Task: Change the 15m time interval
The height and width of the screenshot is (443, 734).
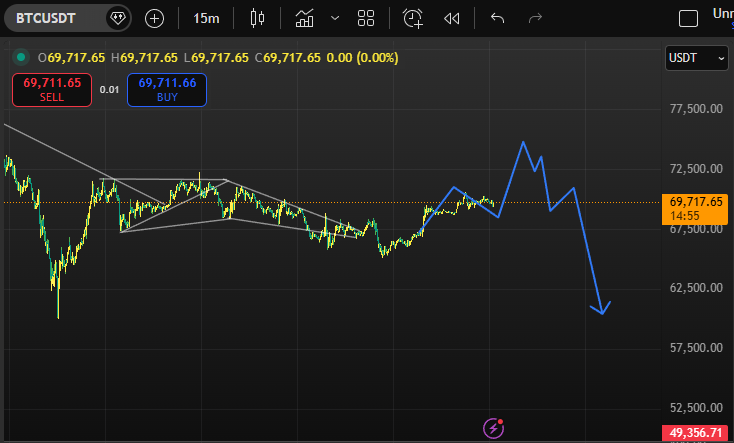Action: pyautogui.click(x=206, y=18)
